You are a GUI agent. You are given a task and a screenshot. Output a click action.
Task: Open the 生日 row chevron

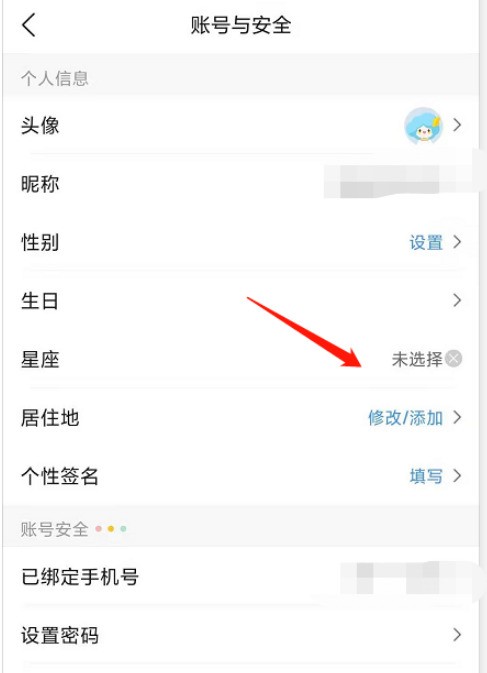click(457, 300)
